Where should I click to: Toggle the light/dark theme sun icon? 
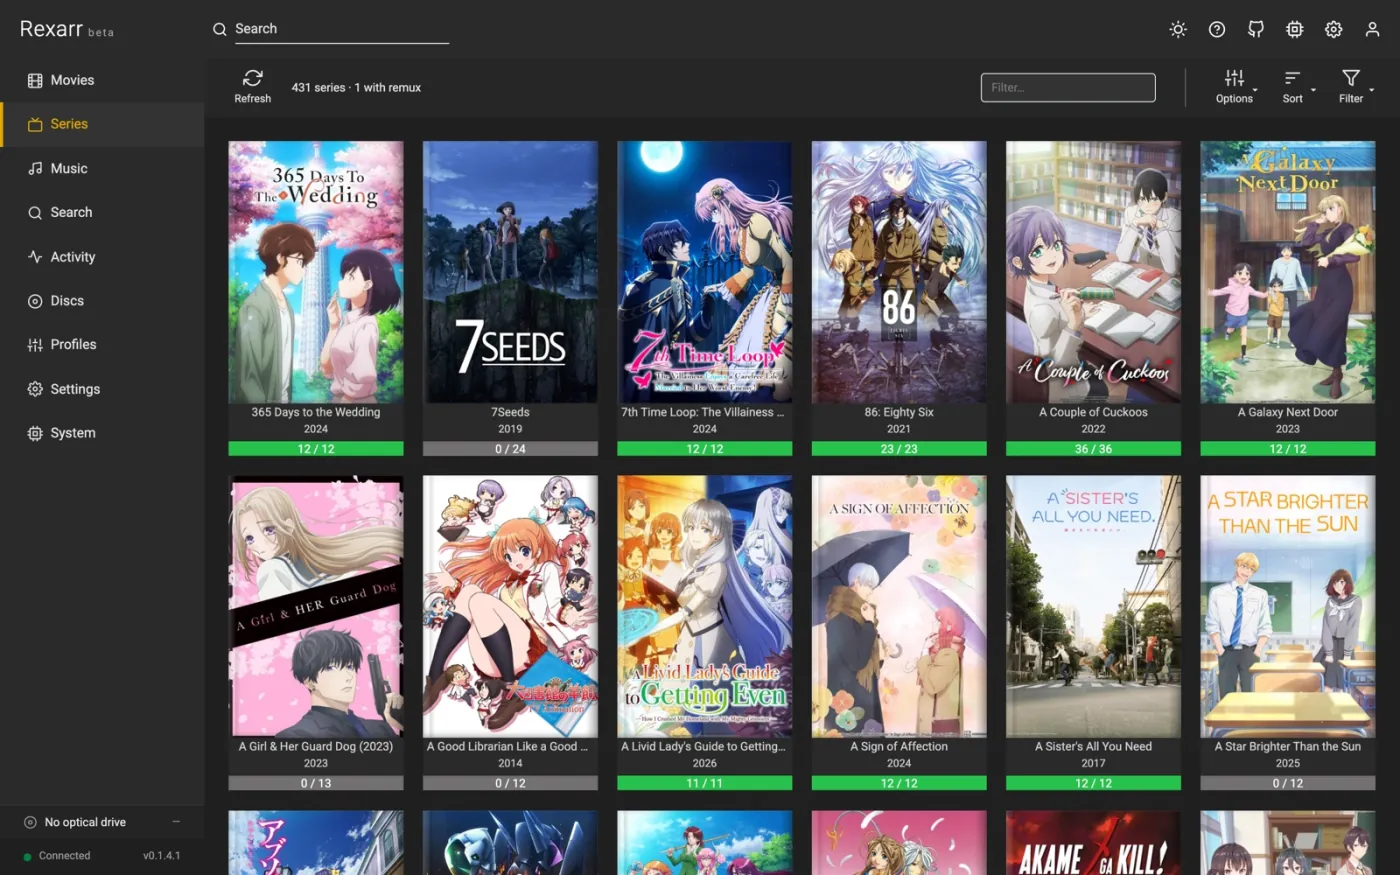click(1178, 30)
